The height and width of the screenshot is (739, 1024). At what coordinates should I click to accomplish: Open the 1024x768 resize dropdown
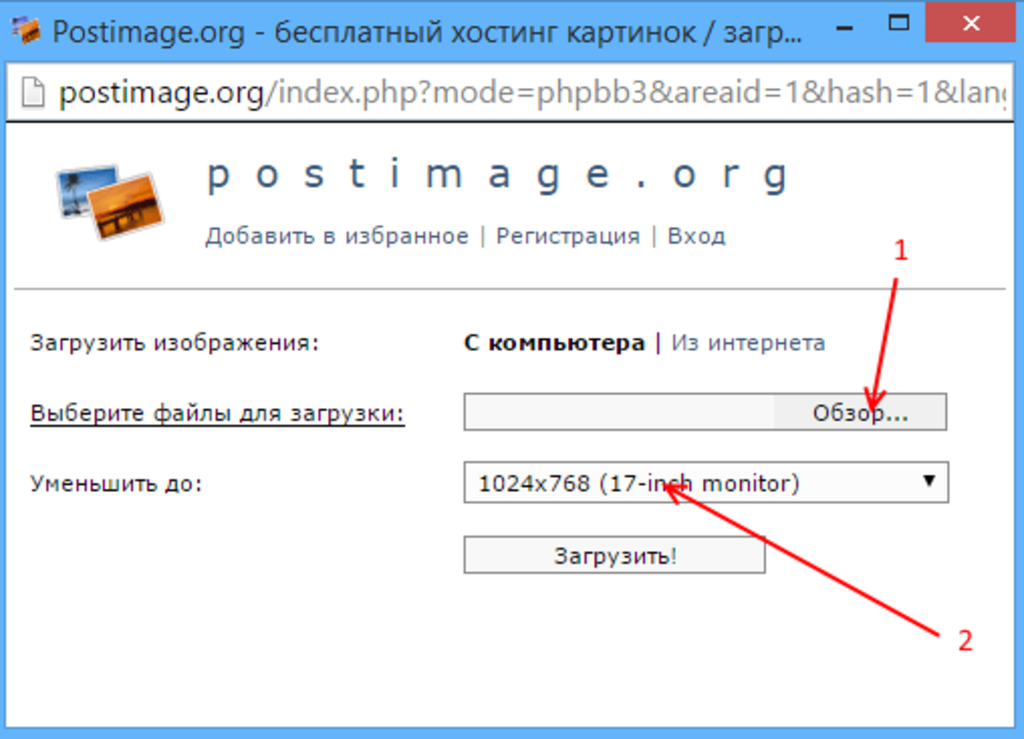click(706, 483)
